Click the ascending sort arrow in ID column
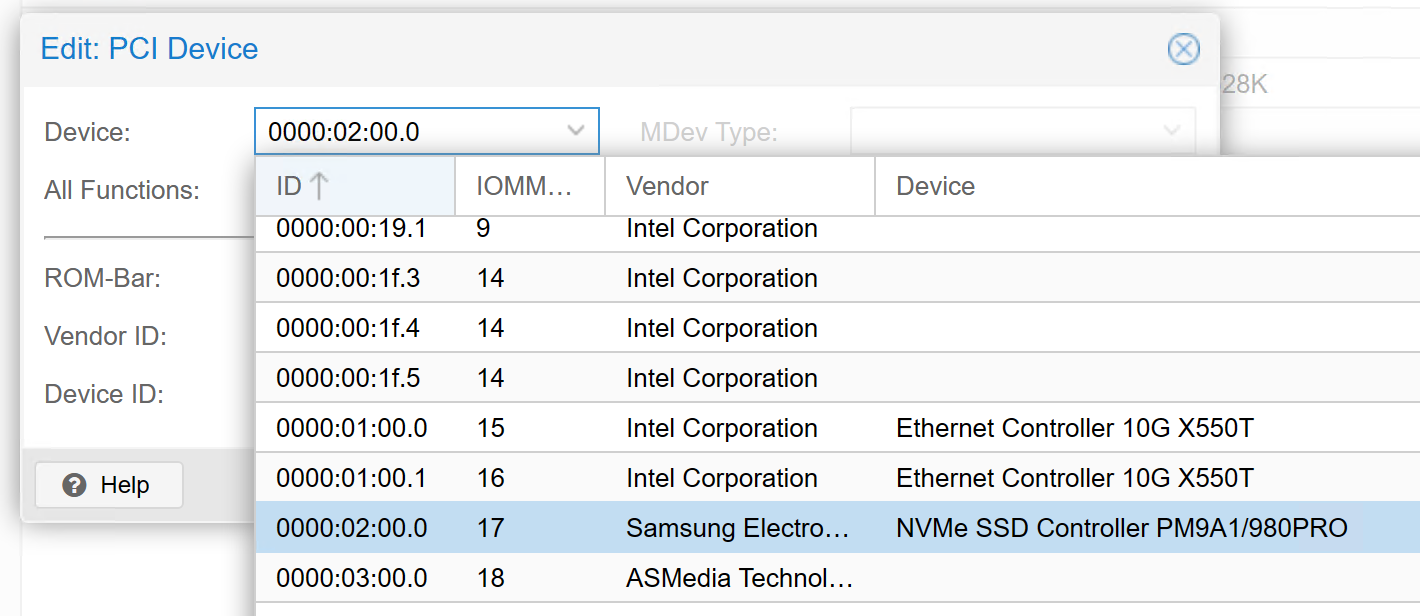The height and width of the screenshot is (616, 1420). (318, 186)
